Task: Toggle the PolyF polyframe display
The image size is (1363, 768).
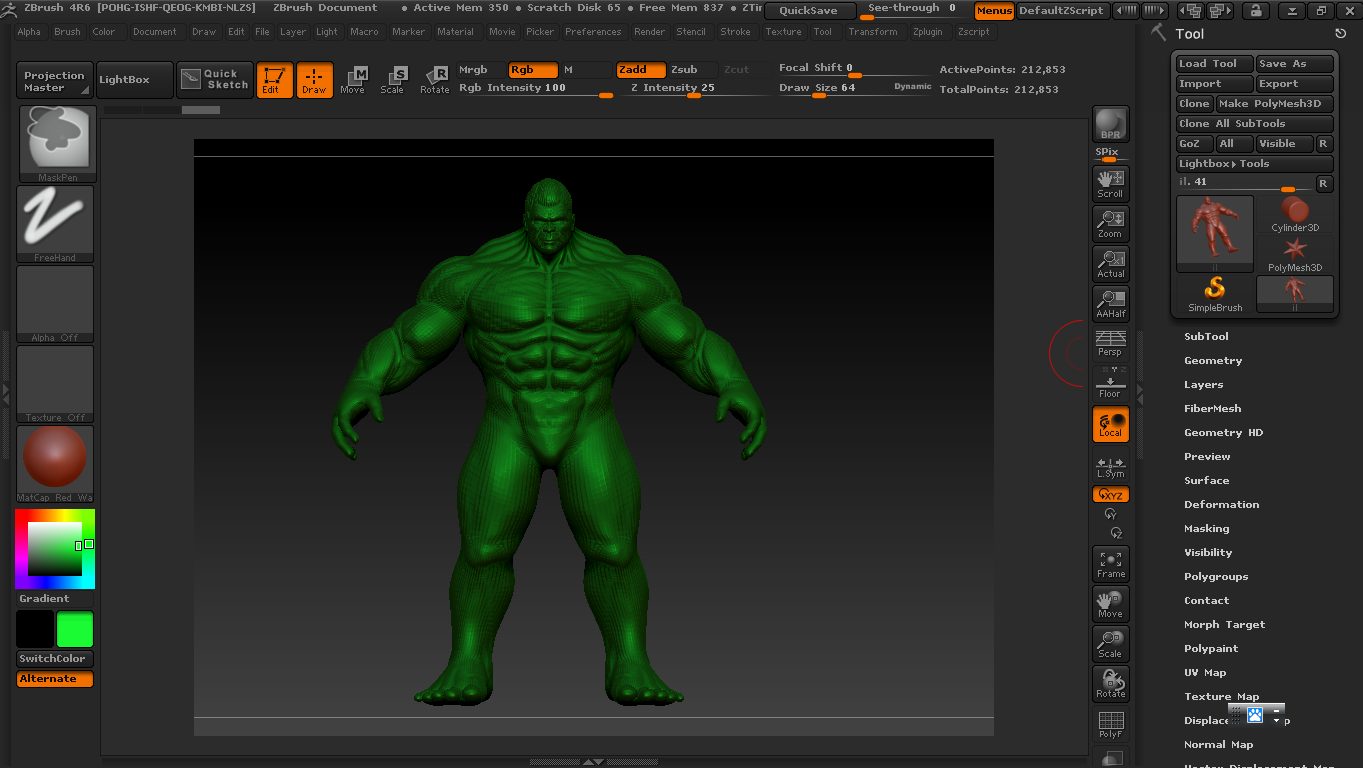Action: (x=1111, y=724)
